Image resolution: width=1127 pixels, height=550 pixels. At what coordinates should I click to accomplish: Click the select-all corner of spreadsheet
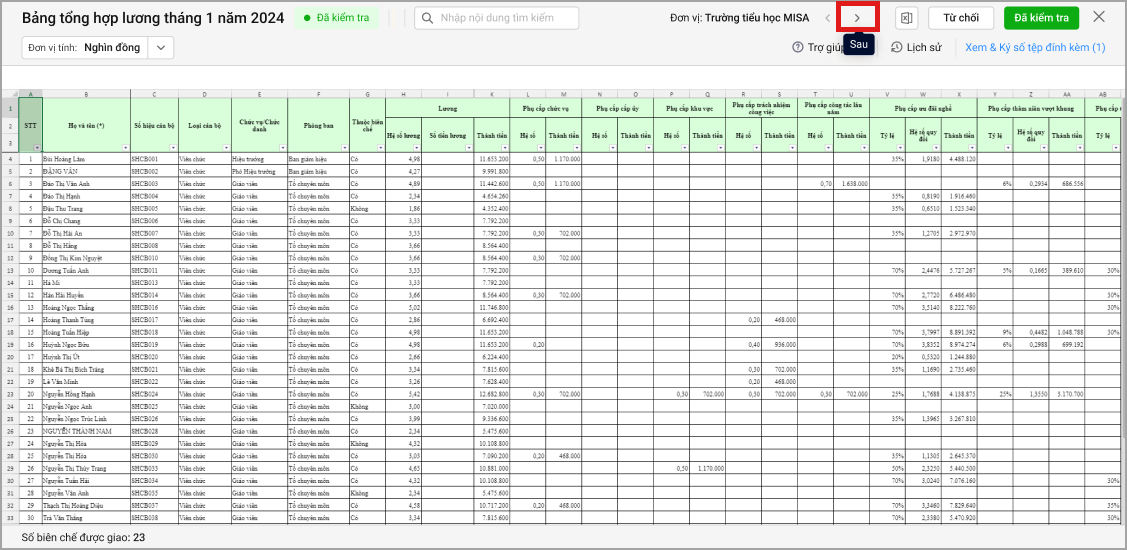point(9,95)
